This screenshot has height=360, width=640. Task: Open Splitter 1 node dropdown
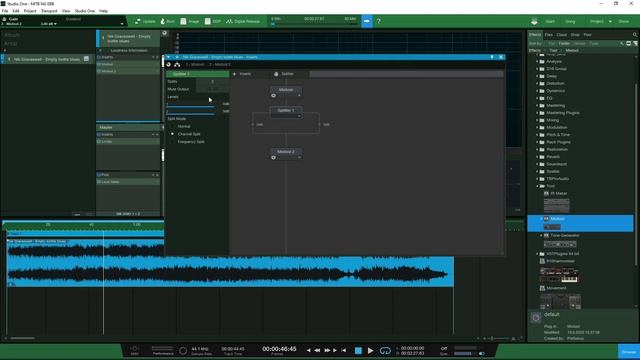(x=299, y=116)
